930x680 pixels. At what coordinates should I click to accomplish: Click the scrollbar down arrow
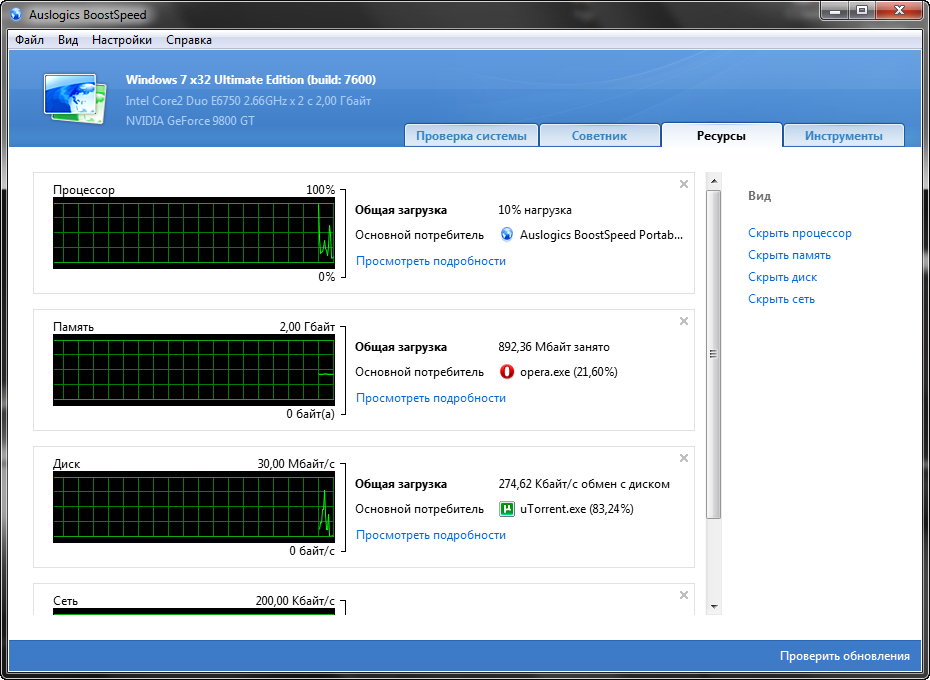[x=714, y=606]
